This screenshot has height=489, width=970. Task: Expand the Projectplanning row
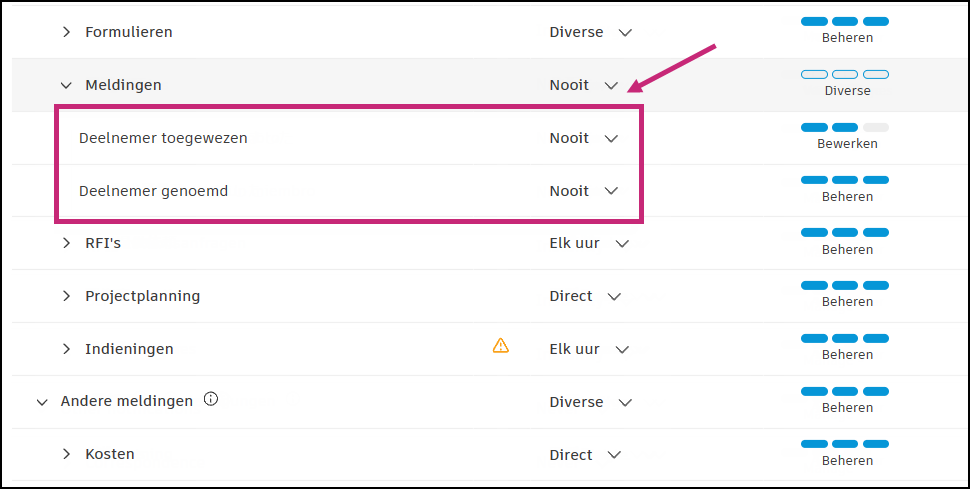coord(67,296)
